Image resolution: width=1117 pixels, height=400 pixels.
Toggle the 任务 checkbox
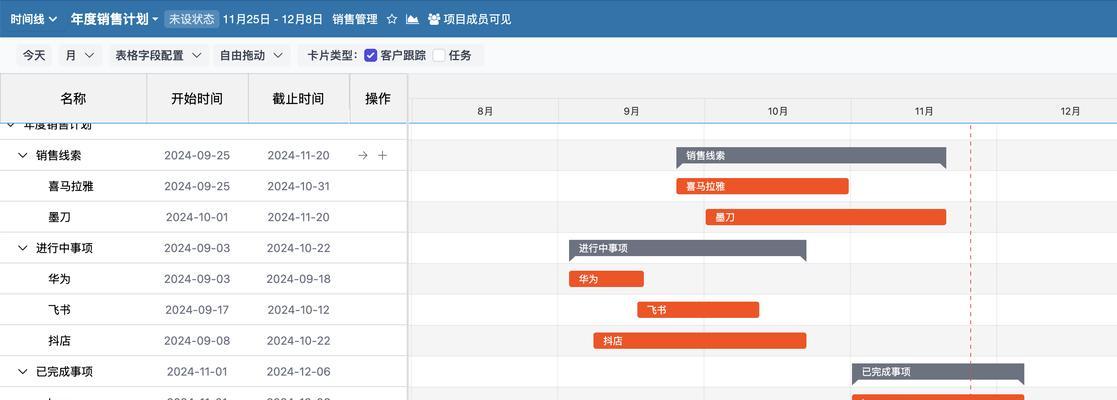tap(439, 55)
